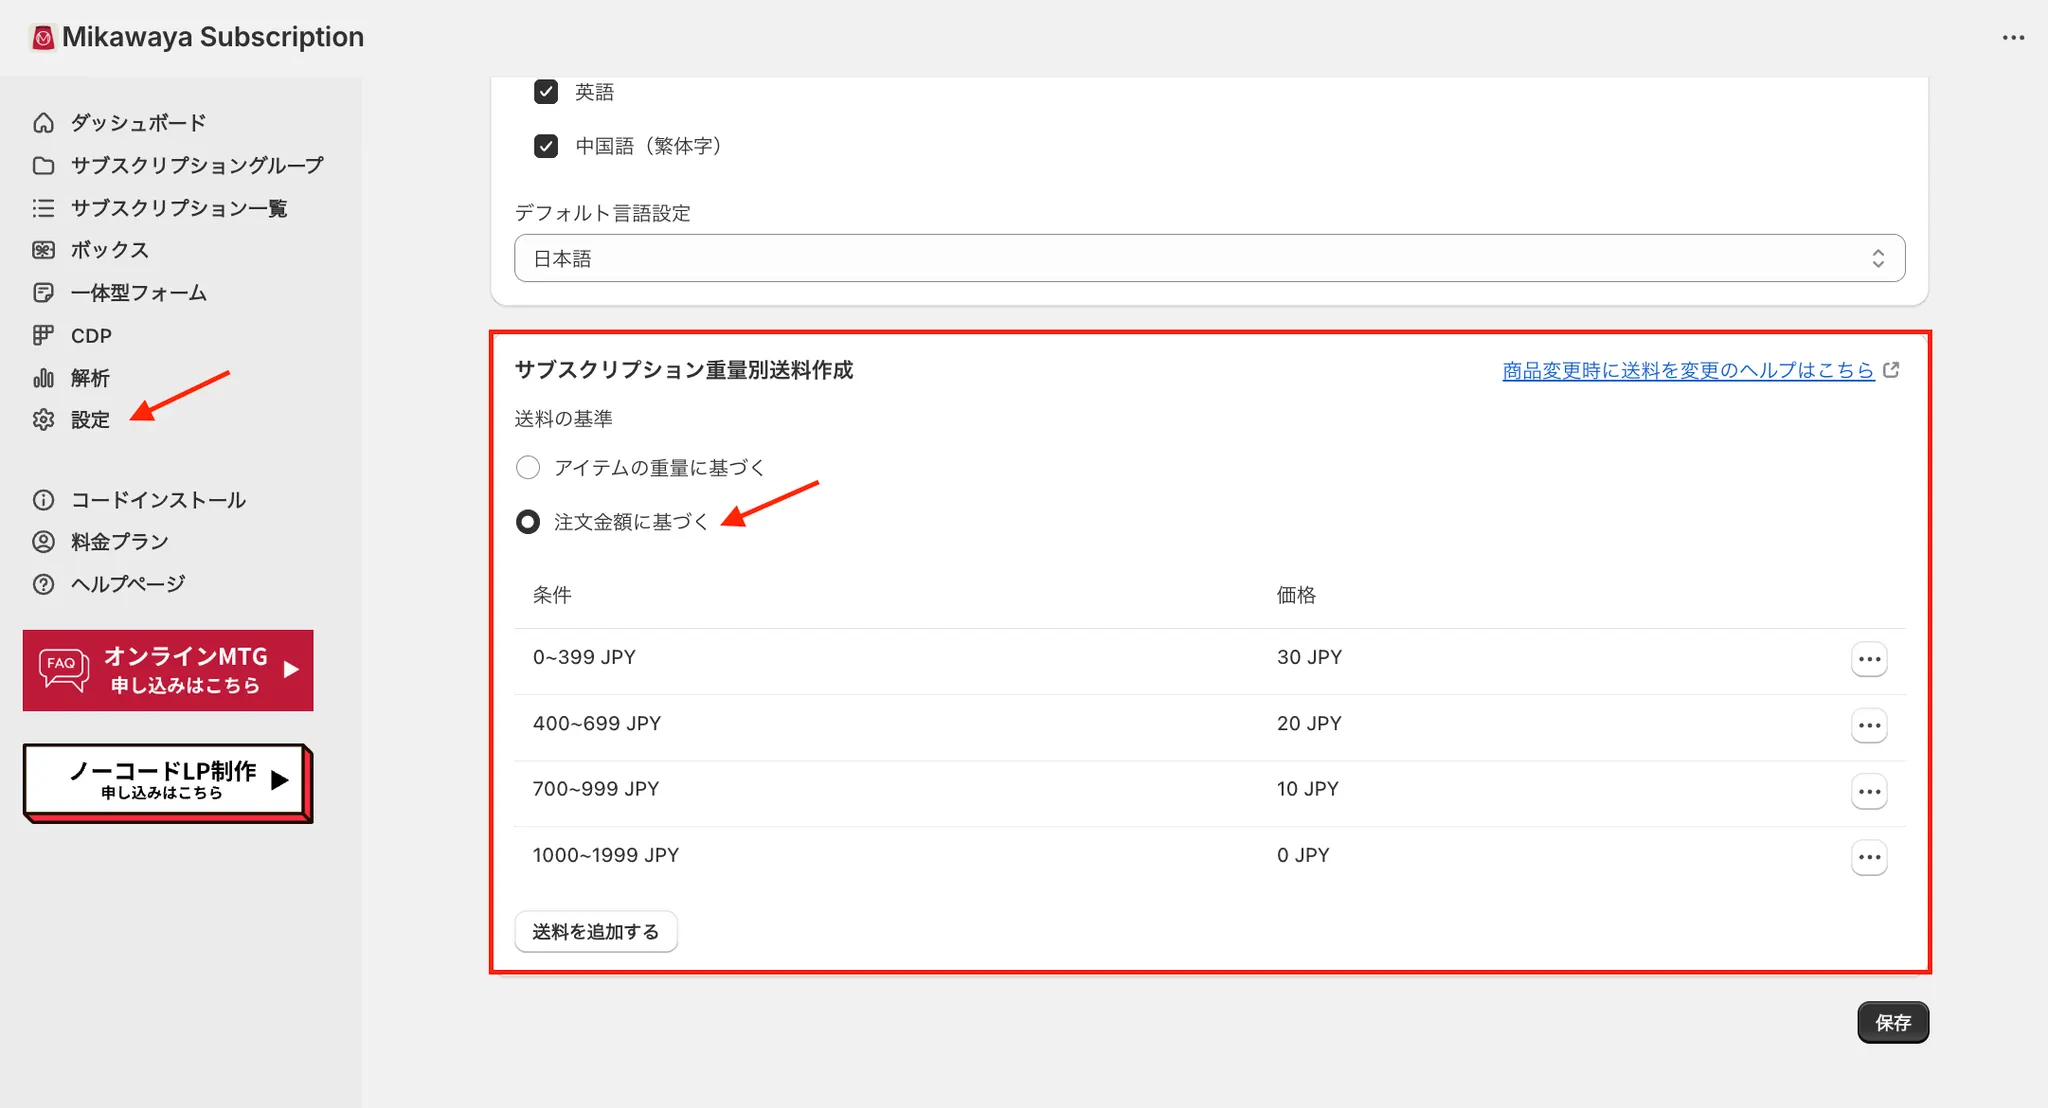Image resolution: width=2048 pixels, height=1108 pixels.
Task: Click the 送料を追加する button
Action: [x=595, y=932]
